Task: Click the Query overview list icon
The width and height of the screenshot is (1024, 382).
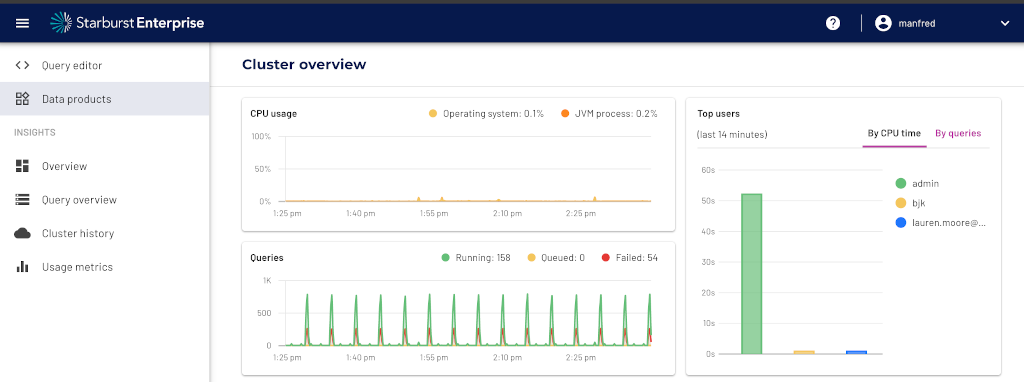Action: pos(22,200)
